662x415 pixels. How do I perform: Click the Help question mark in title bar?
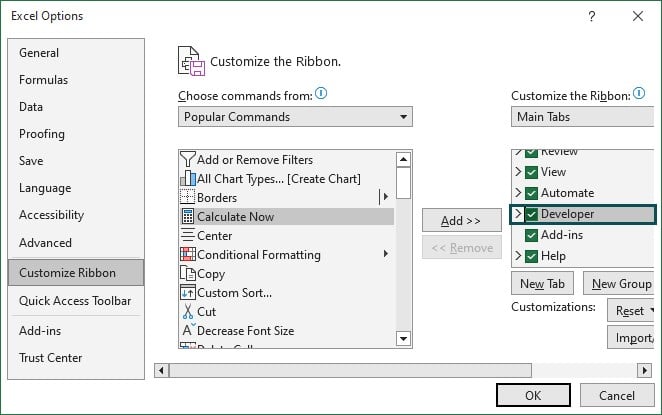pos(591,16)
